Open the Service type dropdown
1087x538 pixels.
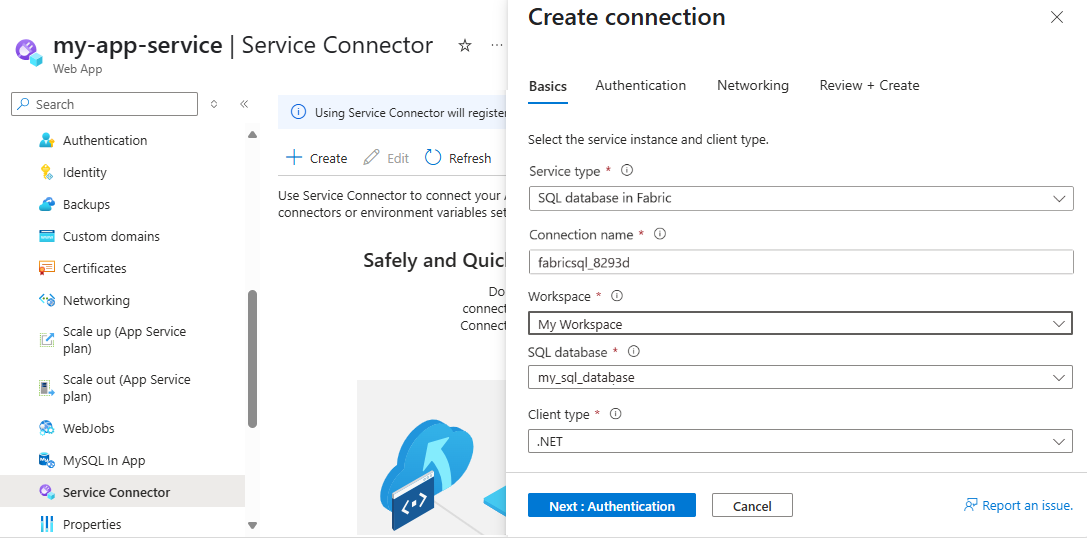pyautogui.click(x=800, y=198)
